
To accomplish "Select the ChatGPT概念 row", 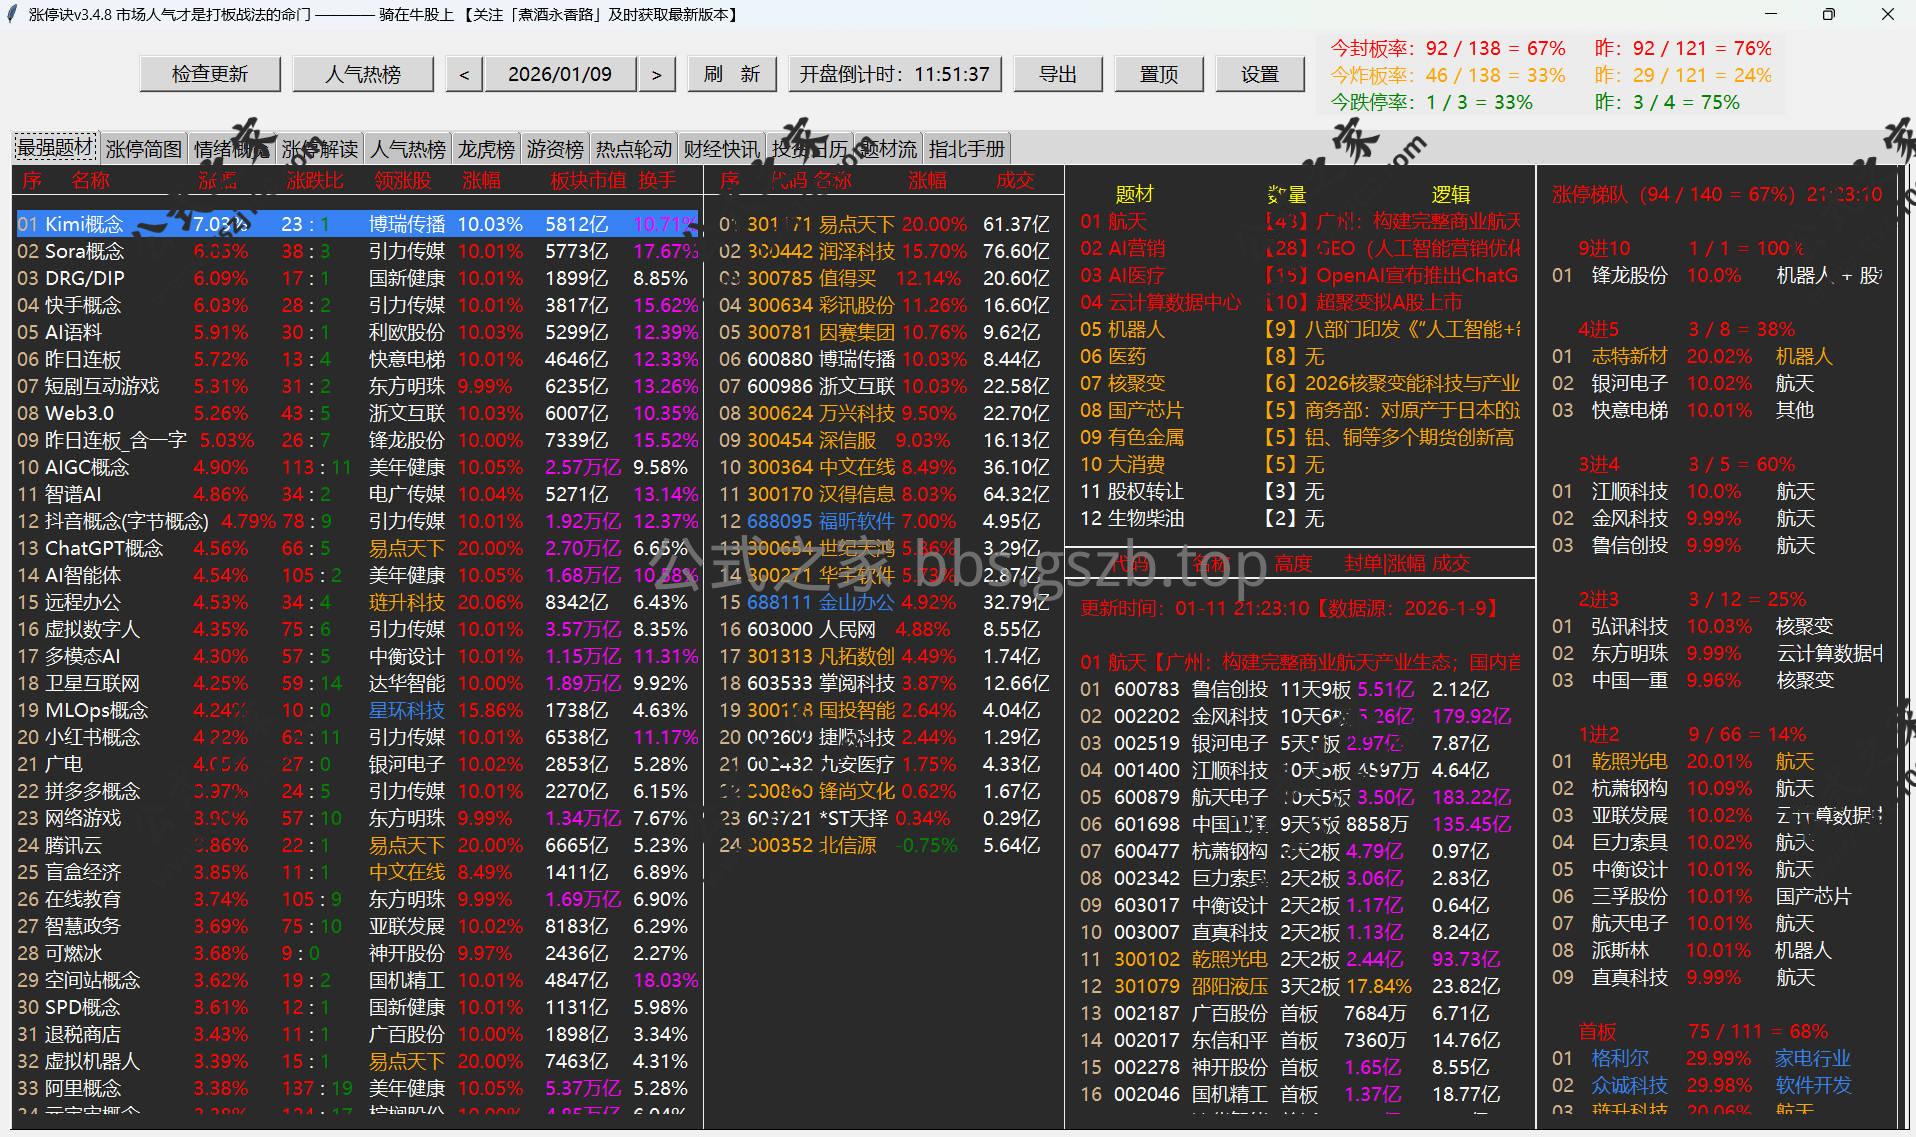I will point(357,548).
